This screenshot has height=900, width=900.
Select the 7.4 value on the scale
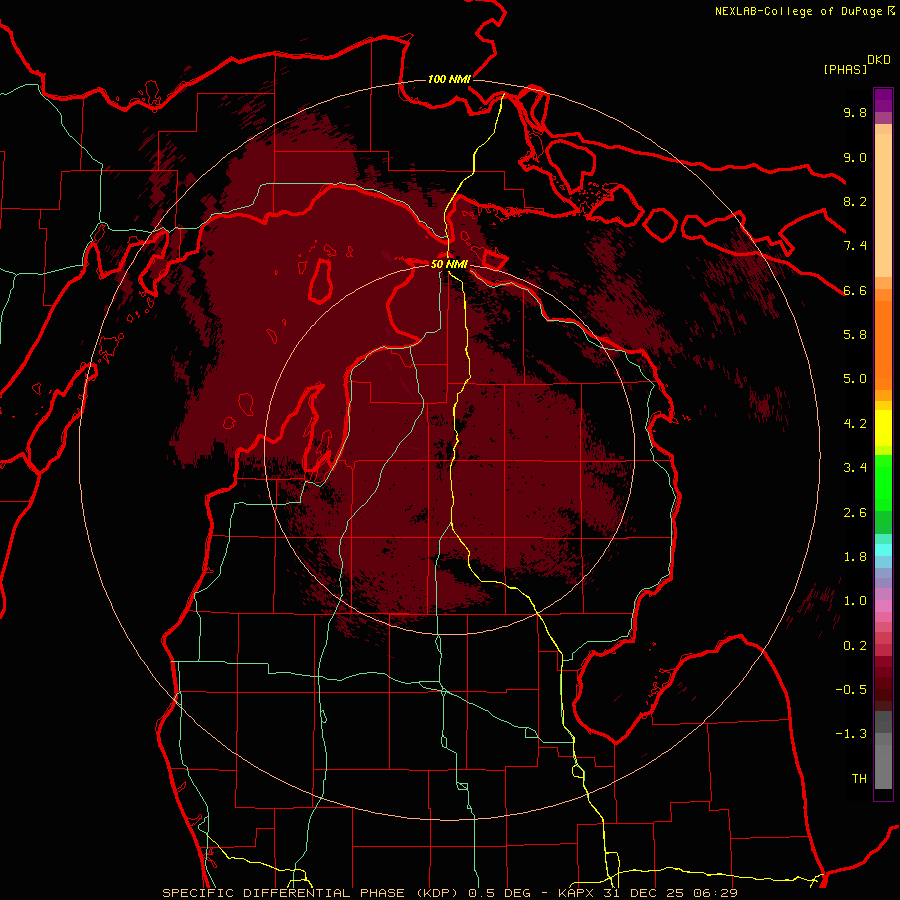(x=855, y=246)
